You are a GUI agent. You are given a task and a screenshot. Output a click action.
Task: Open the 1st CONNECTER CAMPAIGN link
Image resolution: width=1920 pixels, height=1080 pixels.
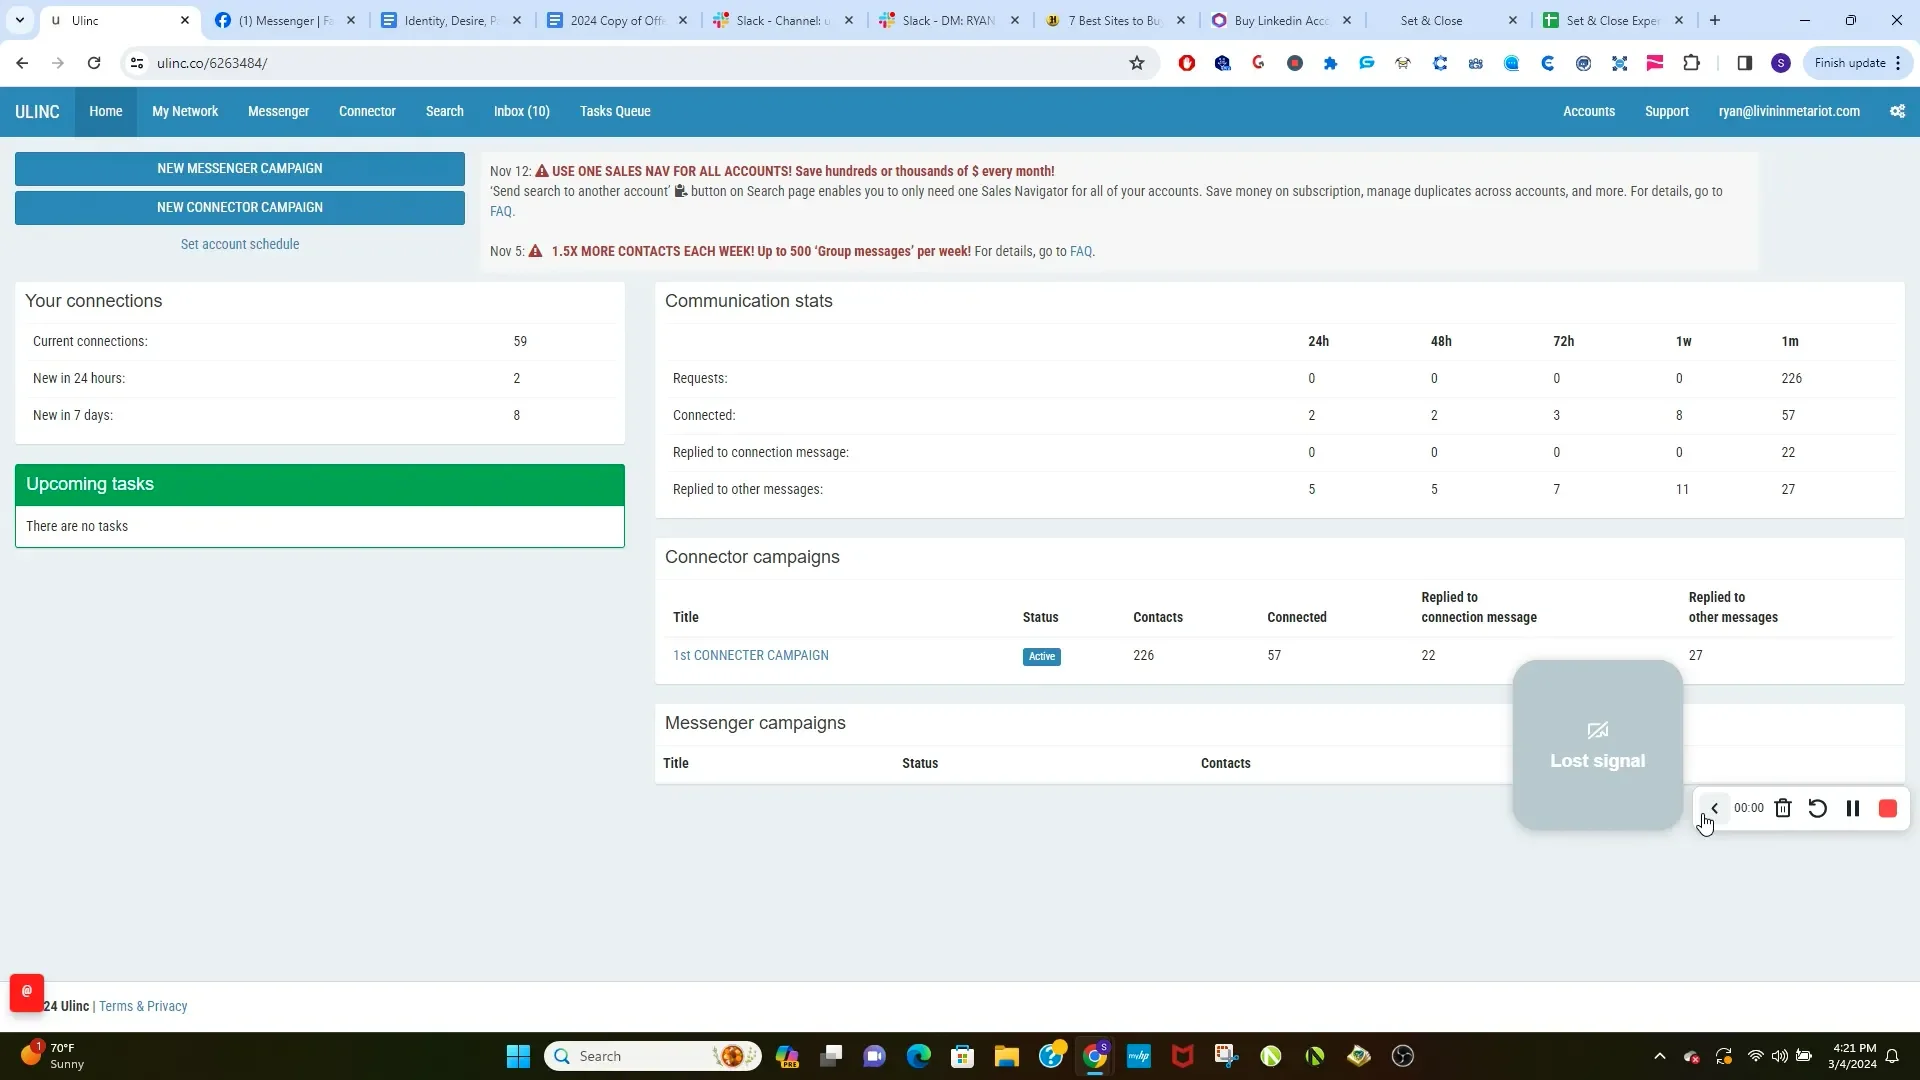pyautogui.click(x=751, y=655)
